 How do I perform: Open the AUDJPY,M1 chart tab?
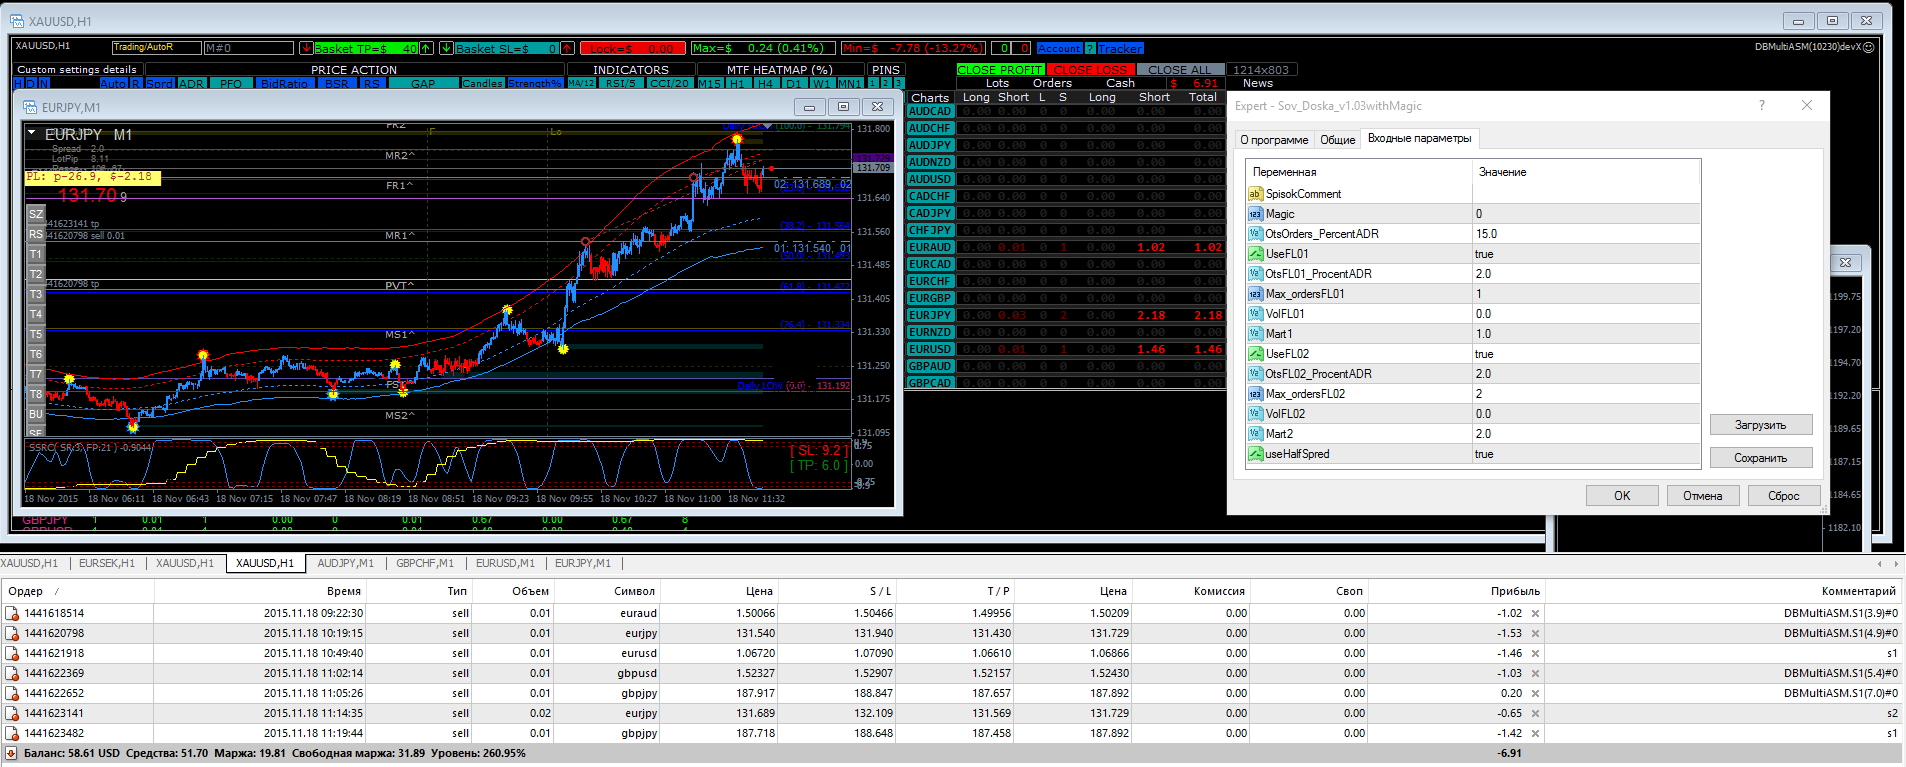click(345, 563)
